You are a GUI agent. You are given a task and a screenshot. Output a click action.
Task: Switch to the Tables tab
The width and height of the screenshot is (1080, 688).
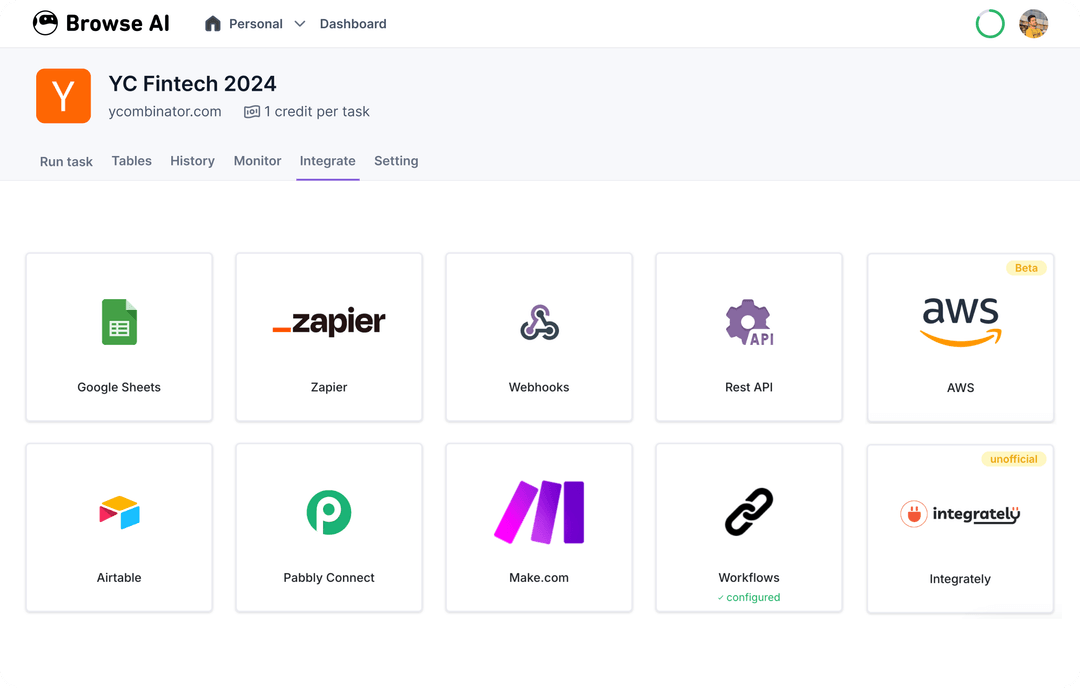coord(131,161)
